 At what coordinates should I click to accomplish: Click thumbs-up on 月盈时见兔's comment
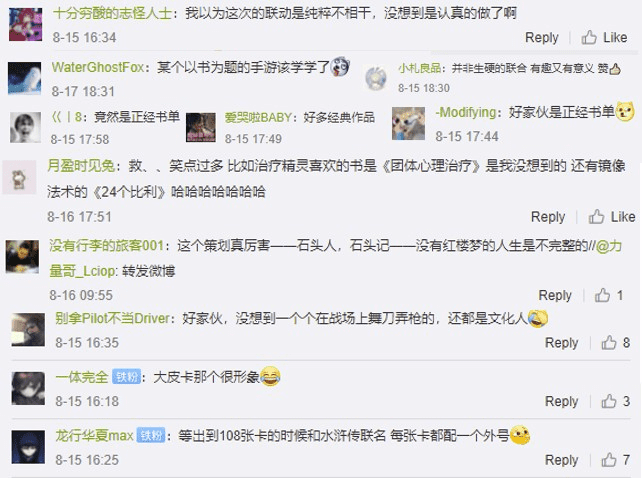click(612, 217)
